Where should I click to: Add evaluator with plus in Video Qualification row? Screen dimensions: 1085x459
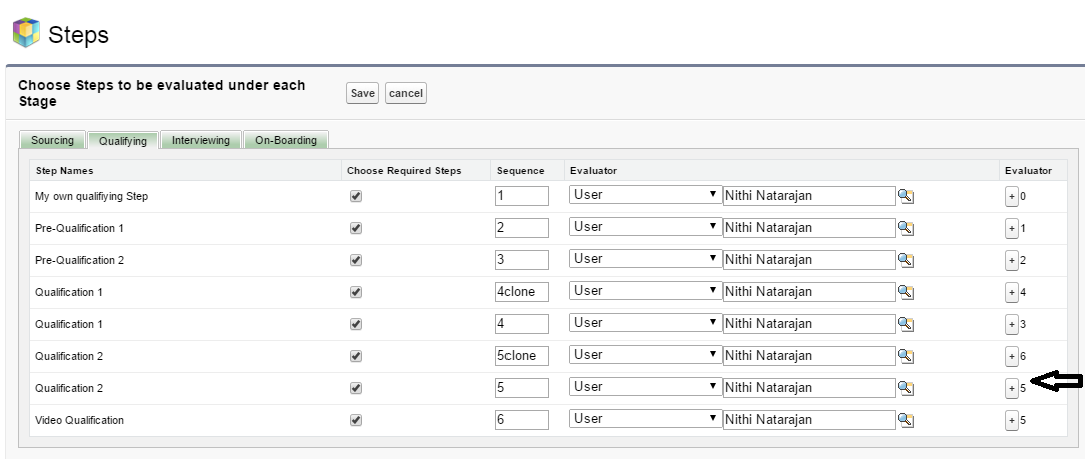[x=1011, y=421]
